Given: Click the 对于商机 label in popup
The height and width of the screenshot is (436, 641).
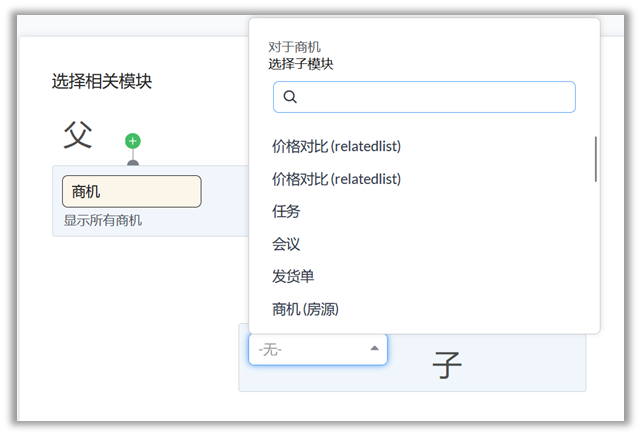Looking at the screenshot, I should 294,47.
